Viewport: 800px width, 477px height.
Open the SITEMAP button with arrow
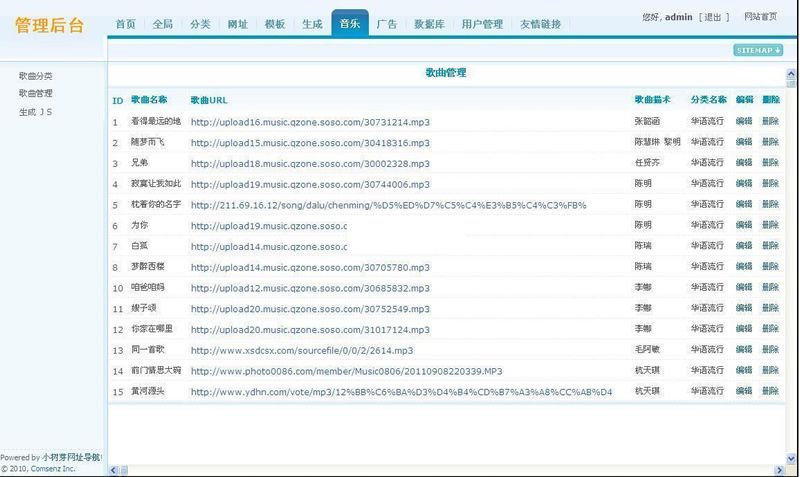tap(758, 50)
